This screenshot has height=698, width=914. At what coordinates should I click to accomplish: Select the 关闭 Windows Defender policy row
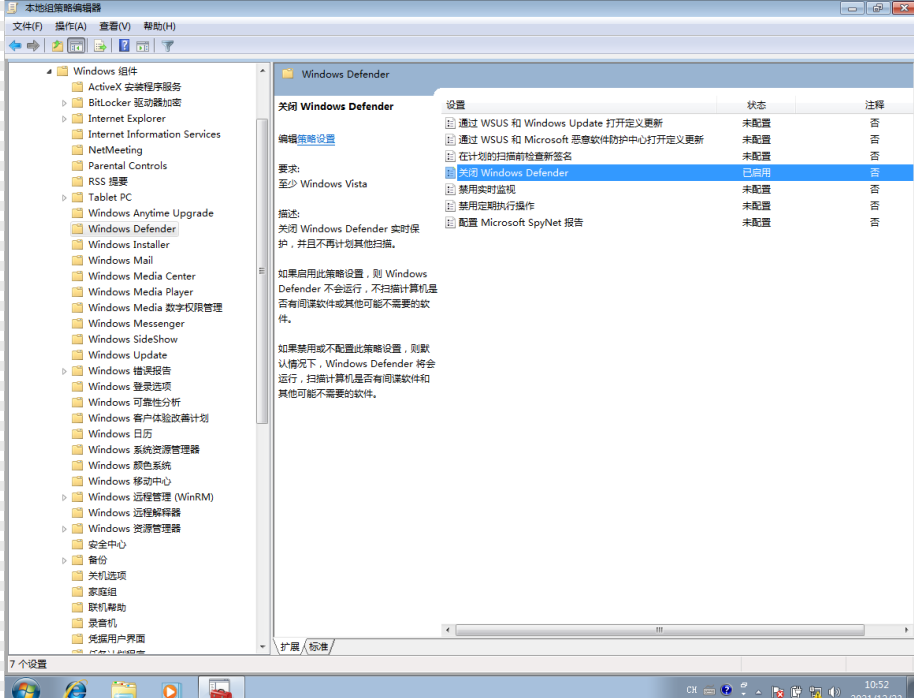point(679,173)
